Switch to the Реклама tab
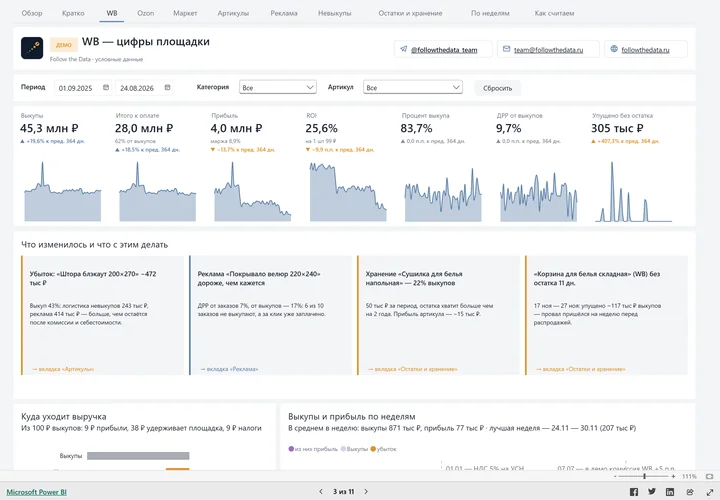Image resolution: width=720 pixels, height=500 pixels. [284, 13]
